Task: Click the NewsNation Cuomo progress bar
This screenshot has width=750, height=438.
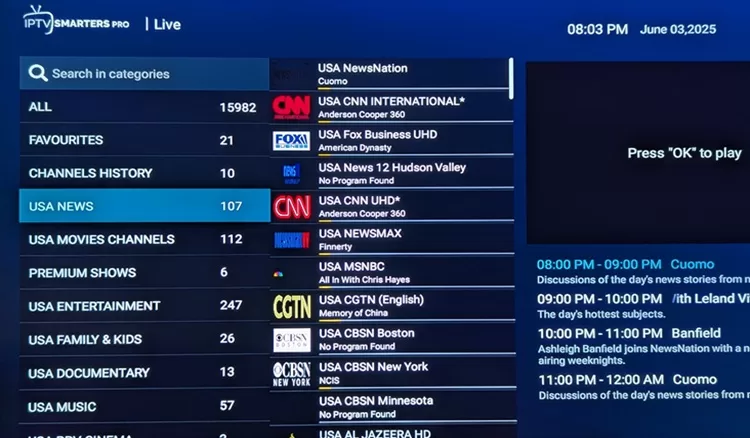Action: point(413,88)
